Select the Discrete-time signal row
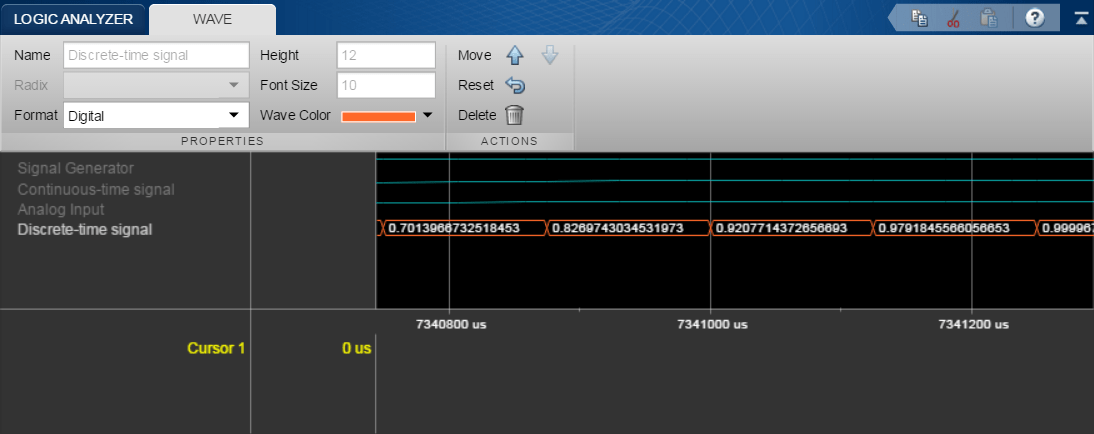Viewport: 1094px width, 434px height. coord(84,229)
